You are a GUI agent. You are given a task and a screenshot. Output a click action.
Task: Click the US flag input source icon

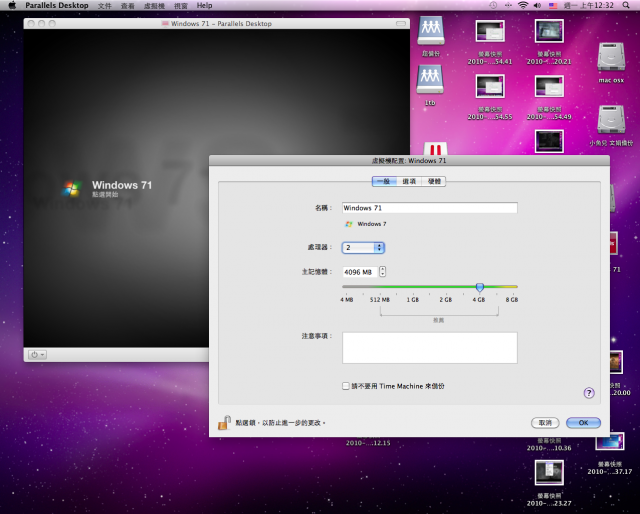pos(553,5)
